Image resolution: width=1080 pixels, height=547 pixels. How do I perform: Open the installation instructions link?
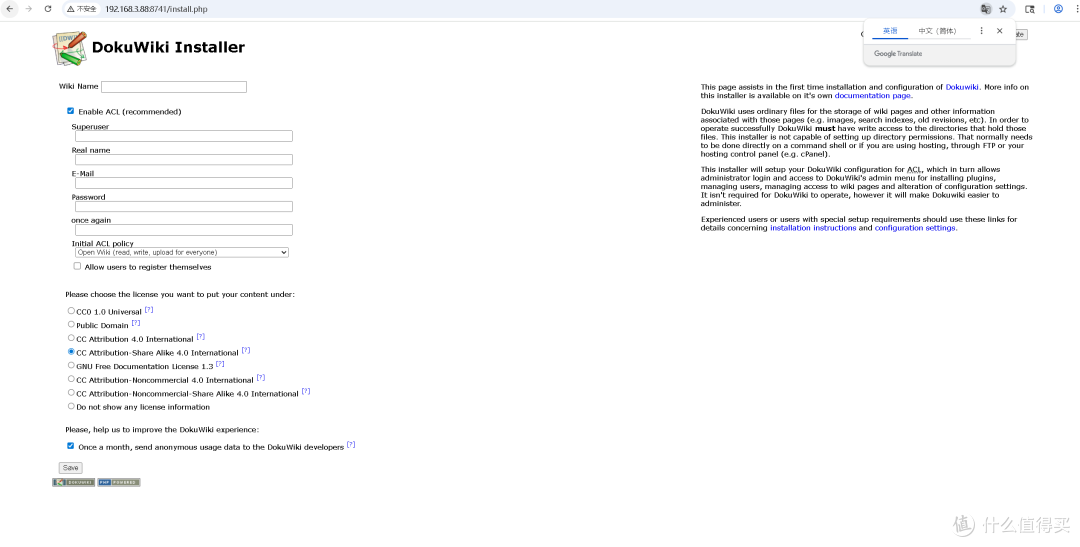tap(813, 228)
